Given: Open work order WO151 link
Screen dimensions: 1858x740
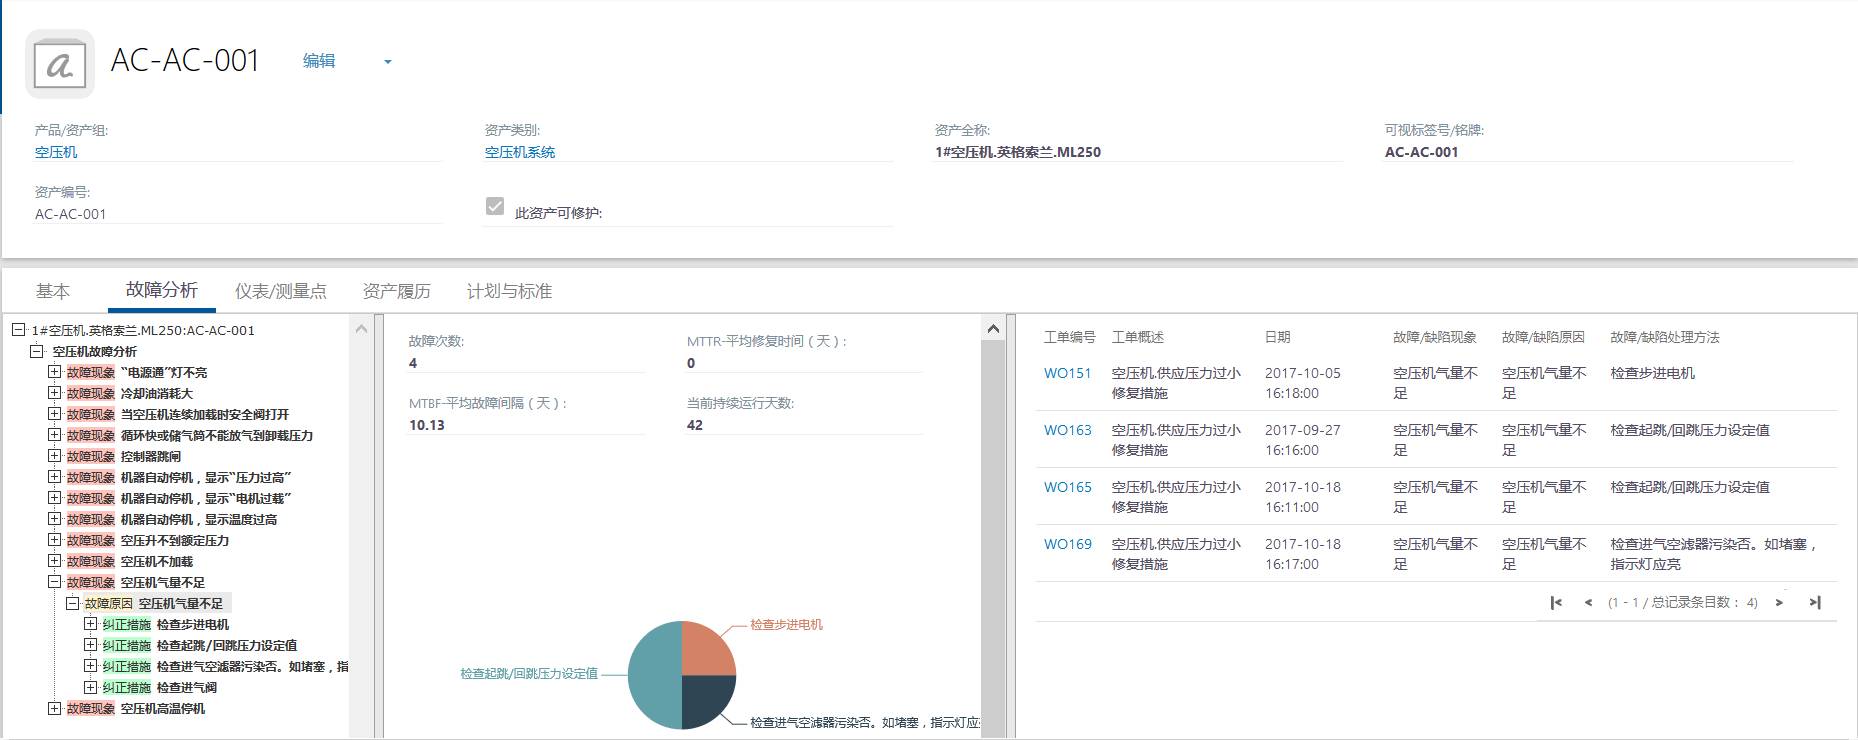Looking at the screenshot, I should pyautogui.click(x=1067, y=373).
